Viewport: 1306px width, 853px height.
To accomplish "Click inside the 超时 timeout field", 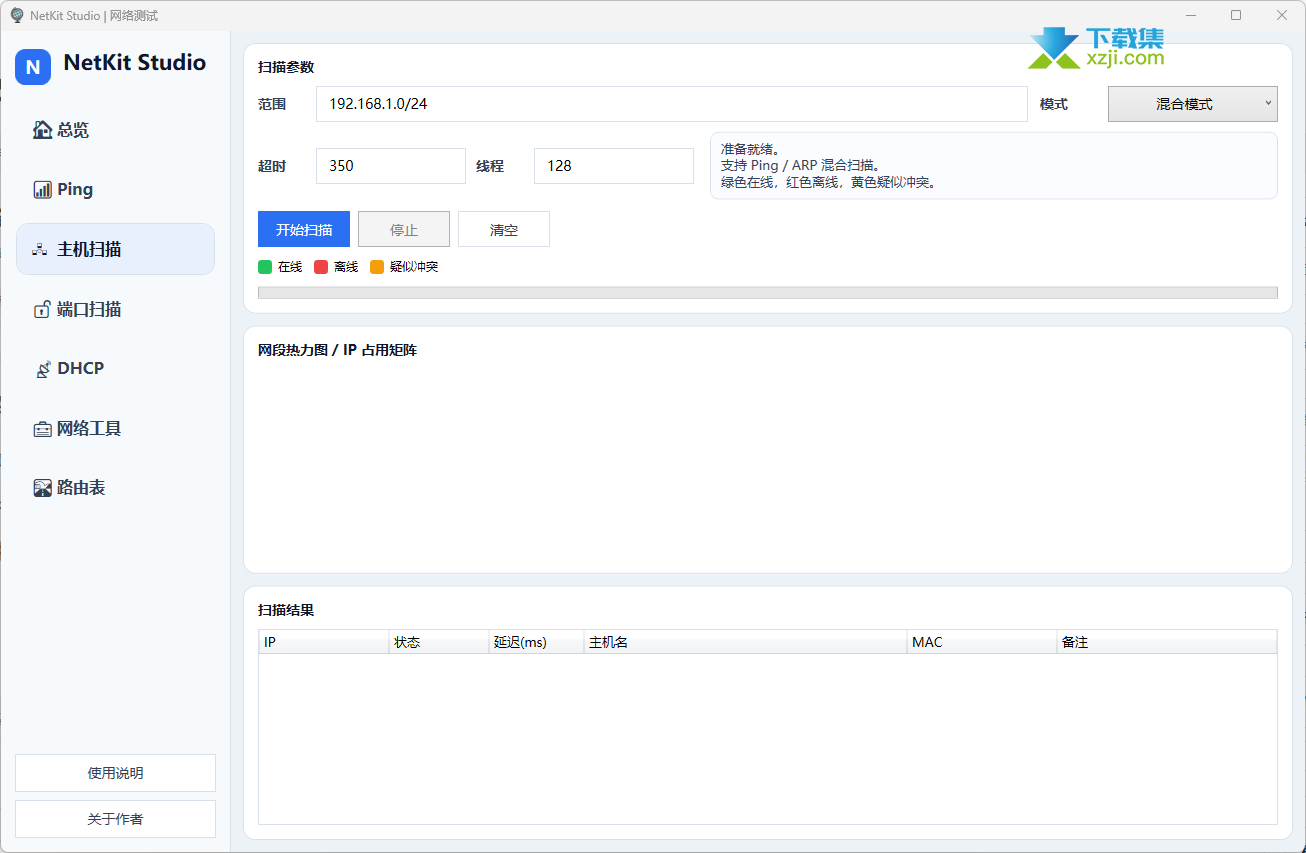I will pyautogui.click(x=390, y=165).
